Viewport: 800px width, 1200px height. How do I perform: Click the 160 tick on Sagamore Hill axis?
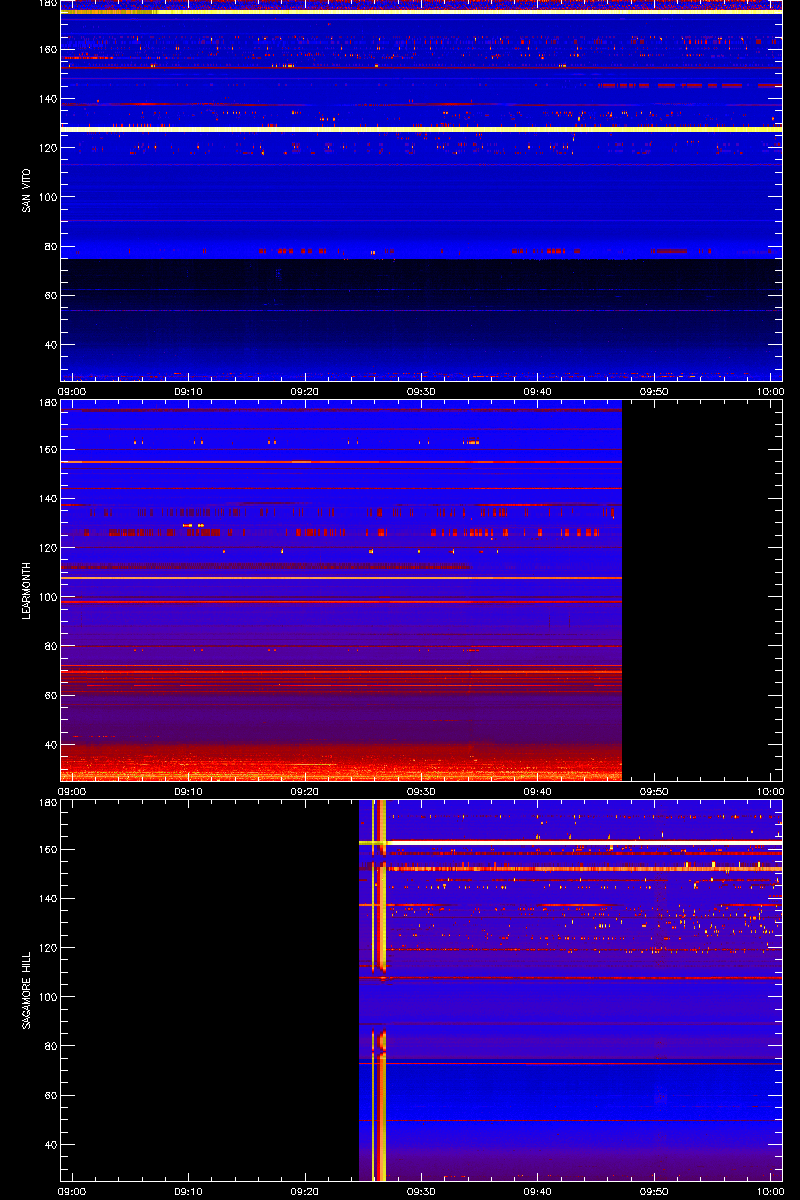tap(46, 850)
